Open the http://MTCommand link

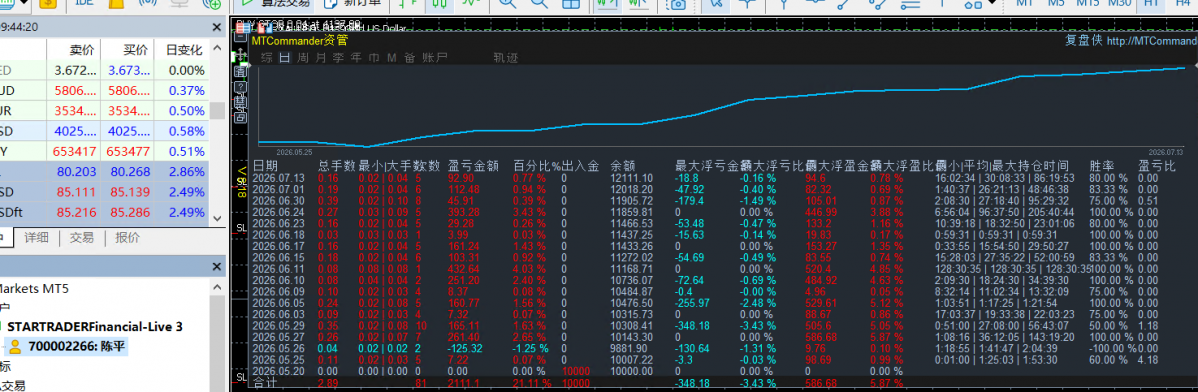1152,40
